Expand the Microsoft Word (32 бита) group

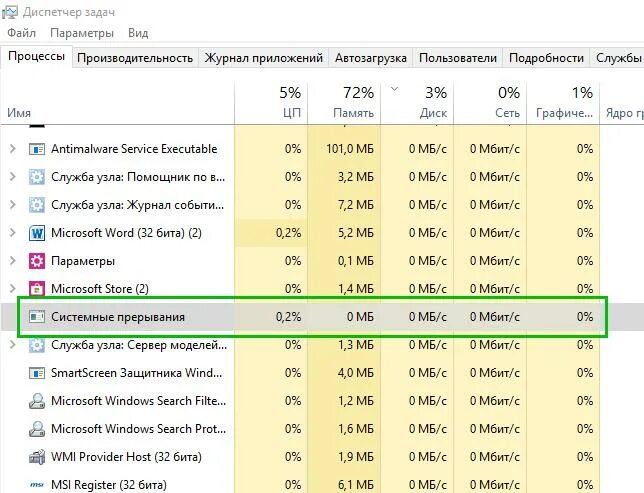click(13, 233)
